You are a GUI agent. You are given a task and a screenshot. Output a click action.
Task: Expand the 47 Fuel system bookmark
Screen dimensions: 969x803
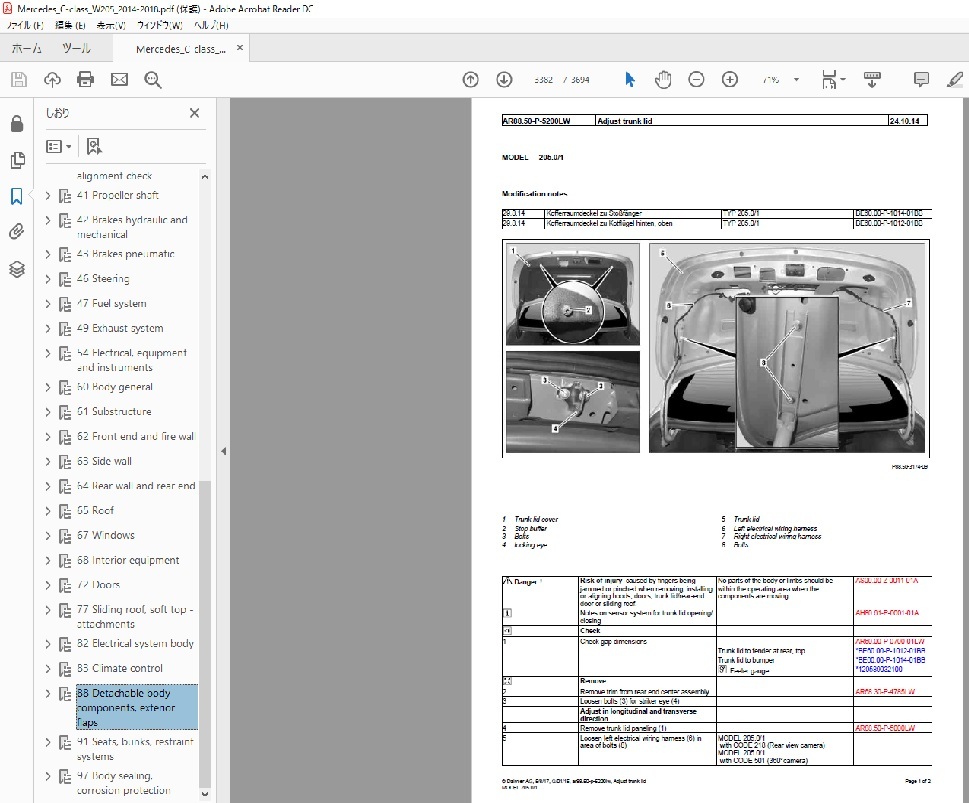[x=48, y=304]
